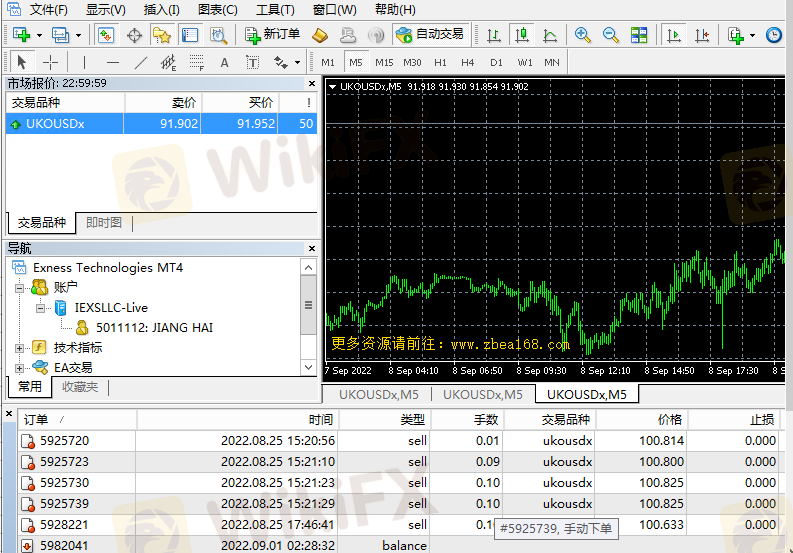Toggle the 自动交易 auto trading button

point(430,35)
